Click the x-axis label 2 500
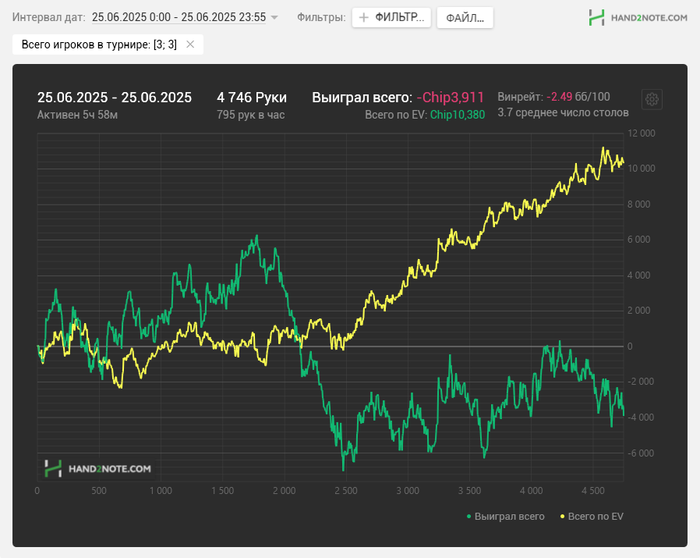 (x=346, y=491)
